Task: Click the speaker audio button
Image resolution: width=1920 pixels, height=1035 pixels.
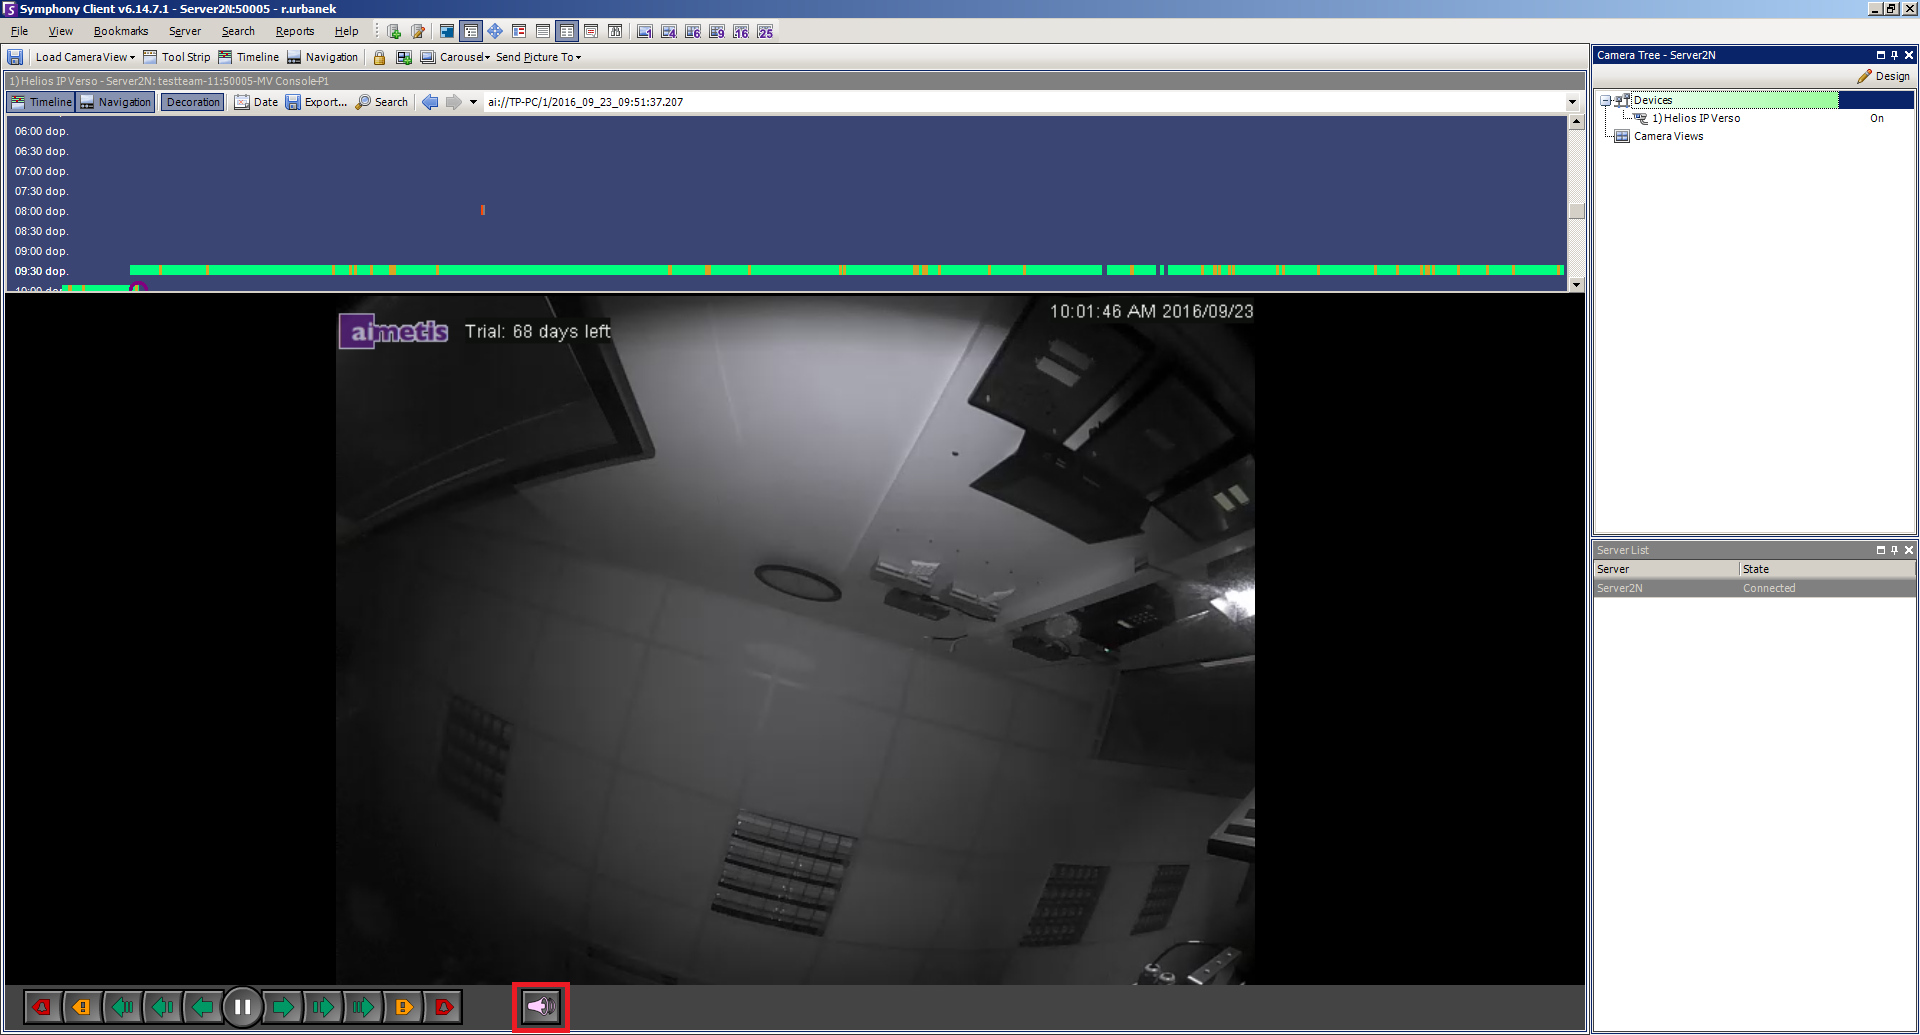Action: pos(541,1007)
